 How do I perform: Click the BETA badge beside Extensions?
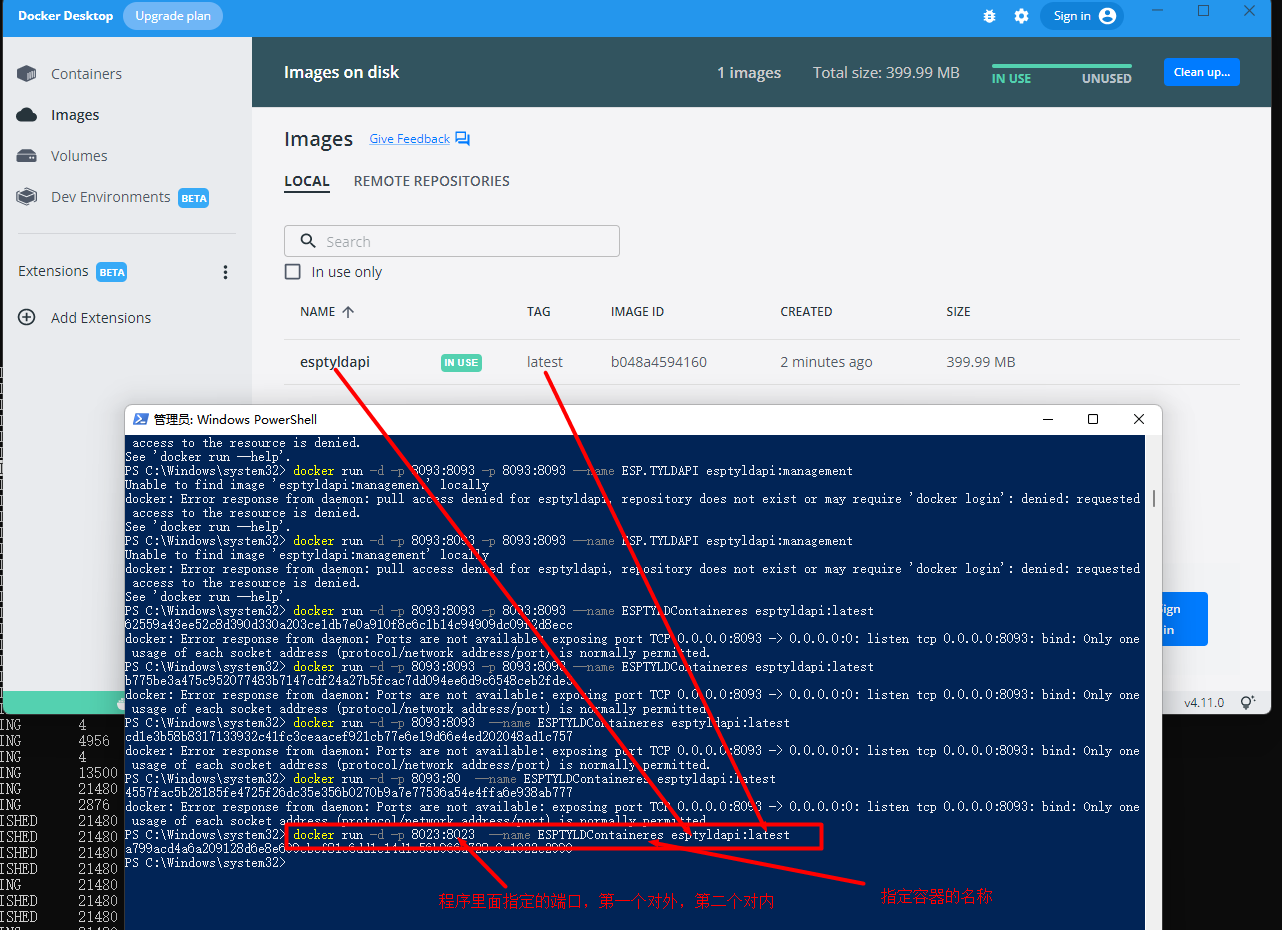point(112,272)
